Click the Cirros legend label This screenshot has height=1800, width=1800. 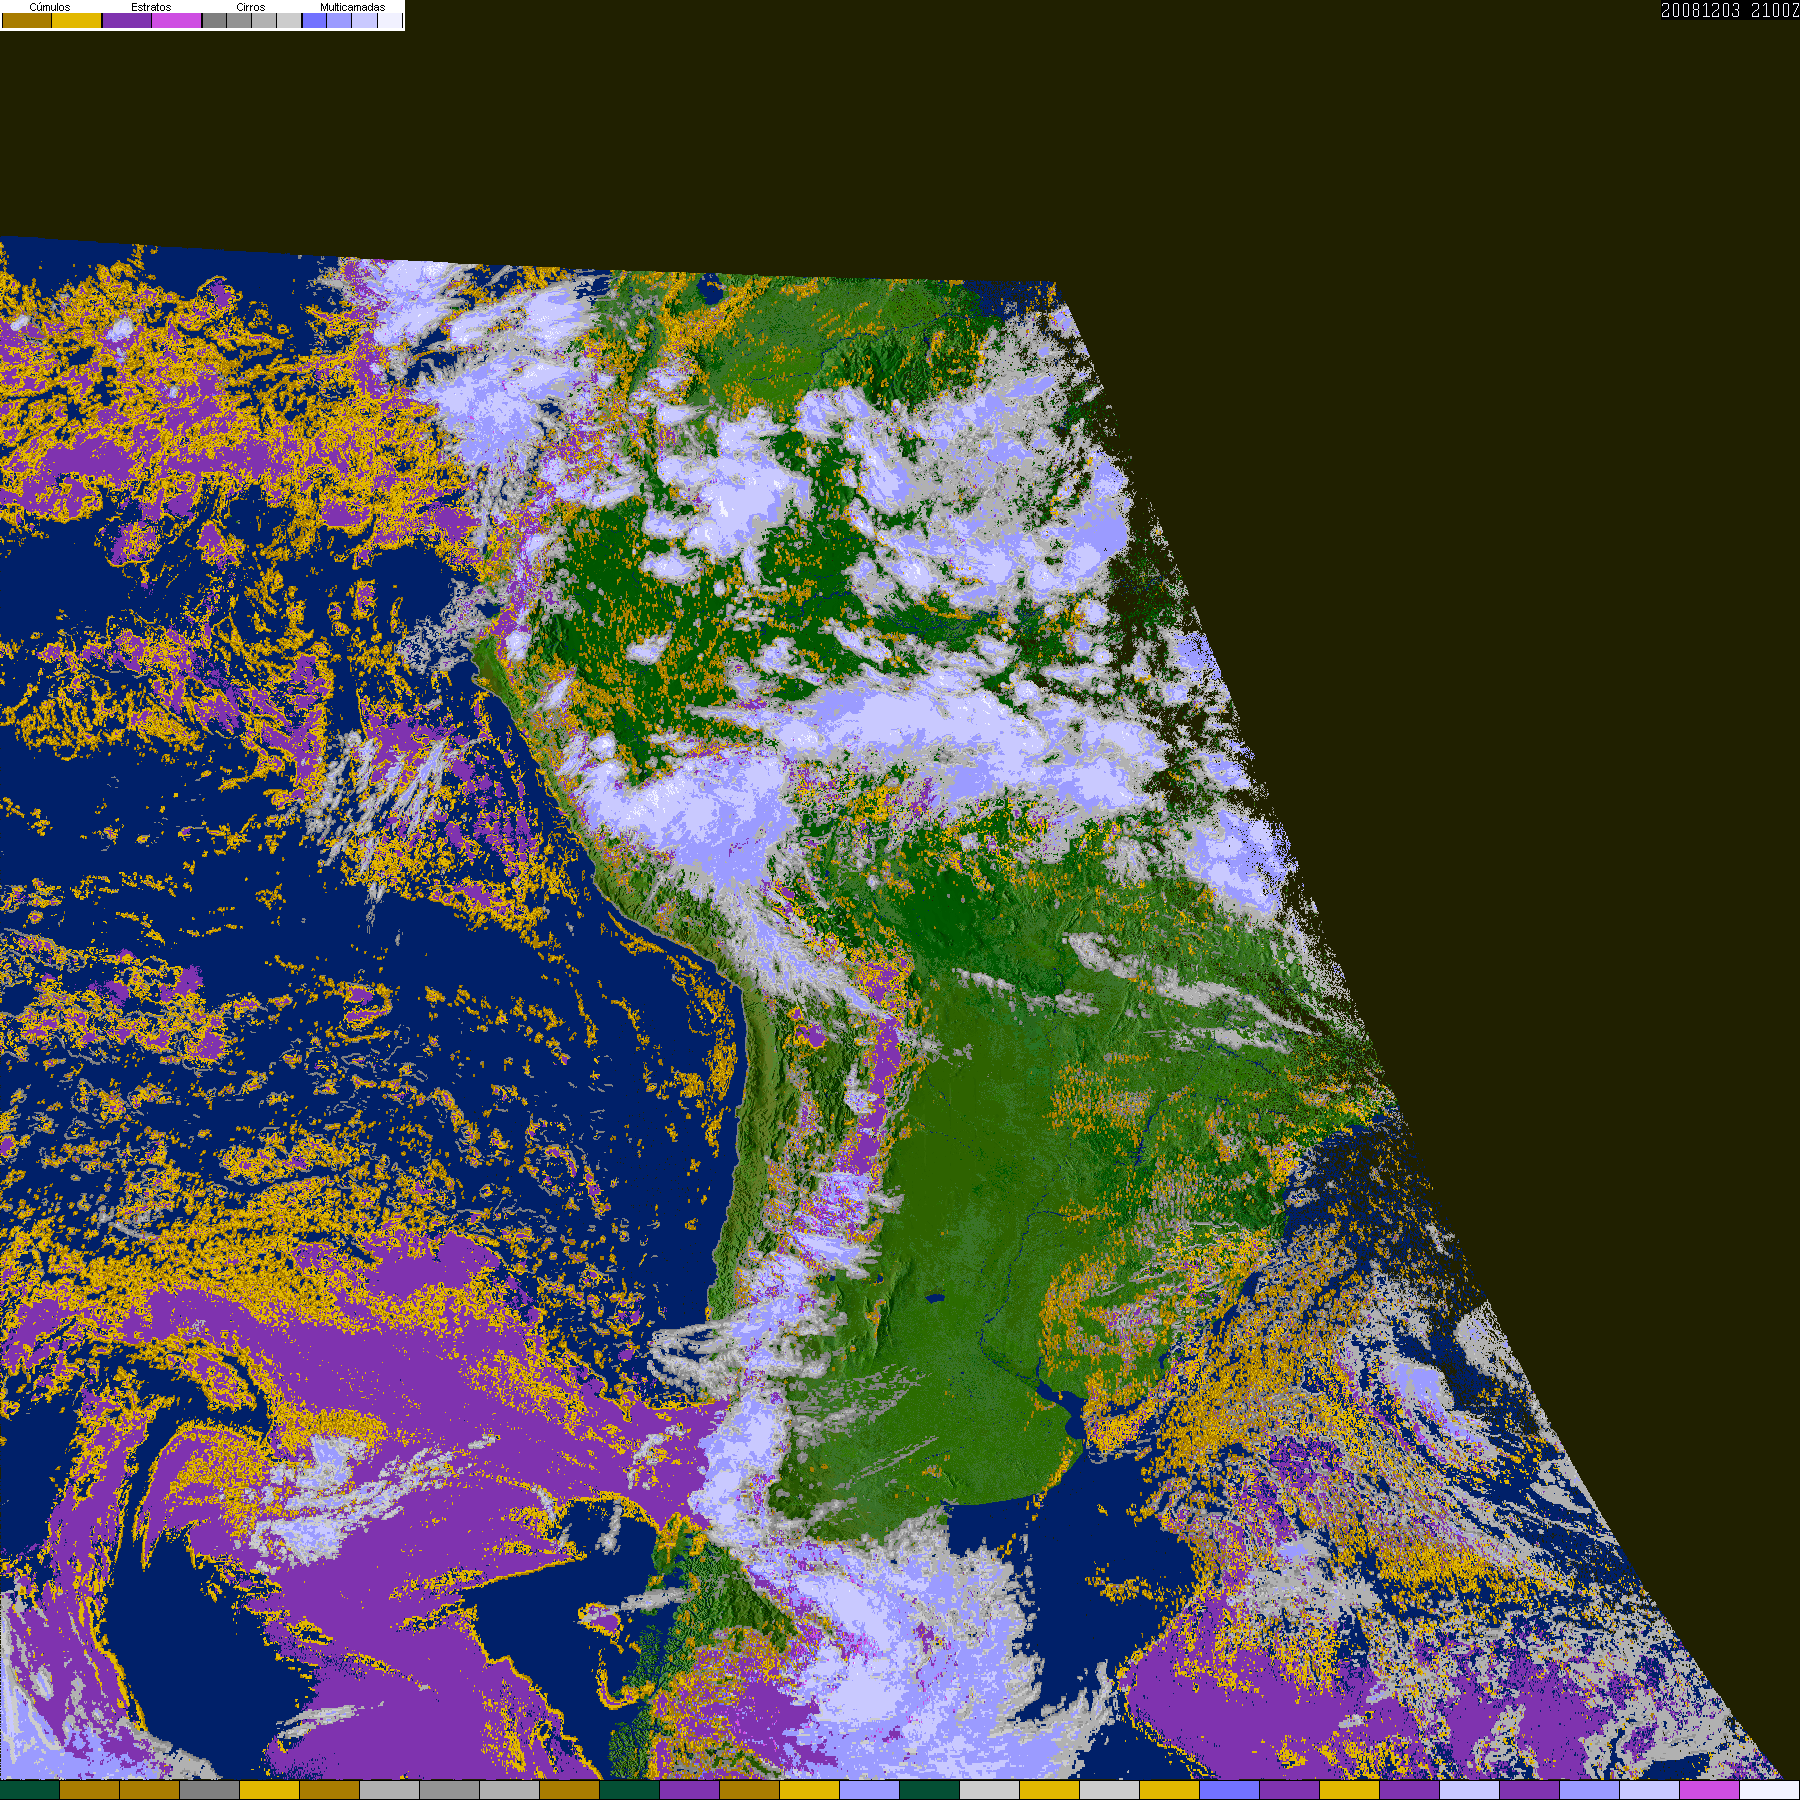(x=251, y=7)
